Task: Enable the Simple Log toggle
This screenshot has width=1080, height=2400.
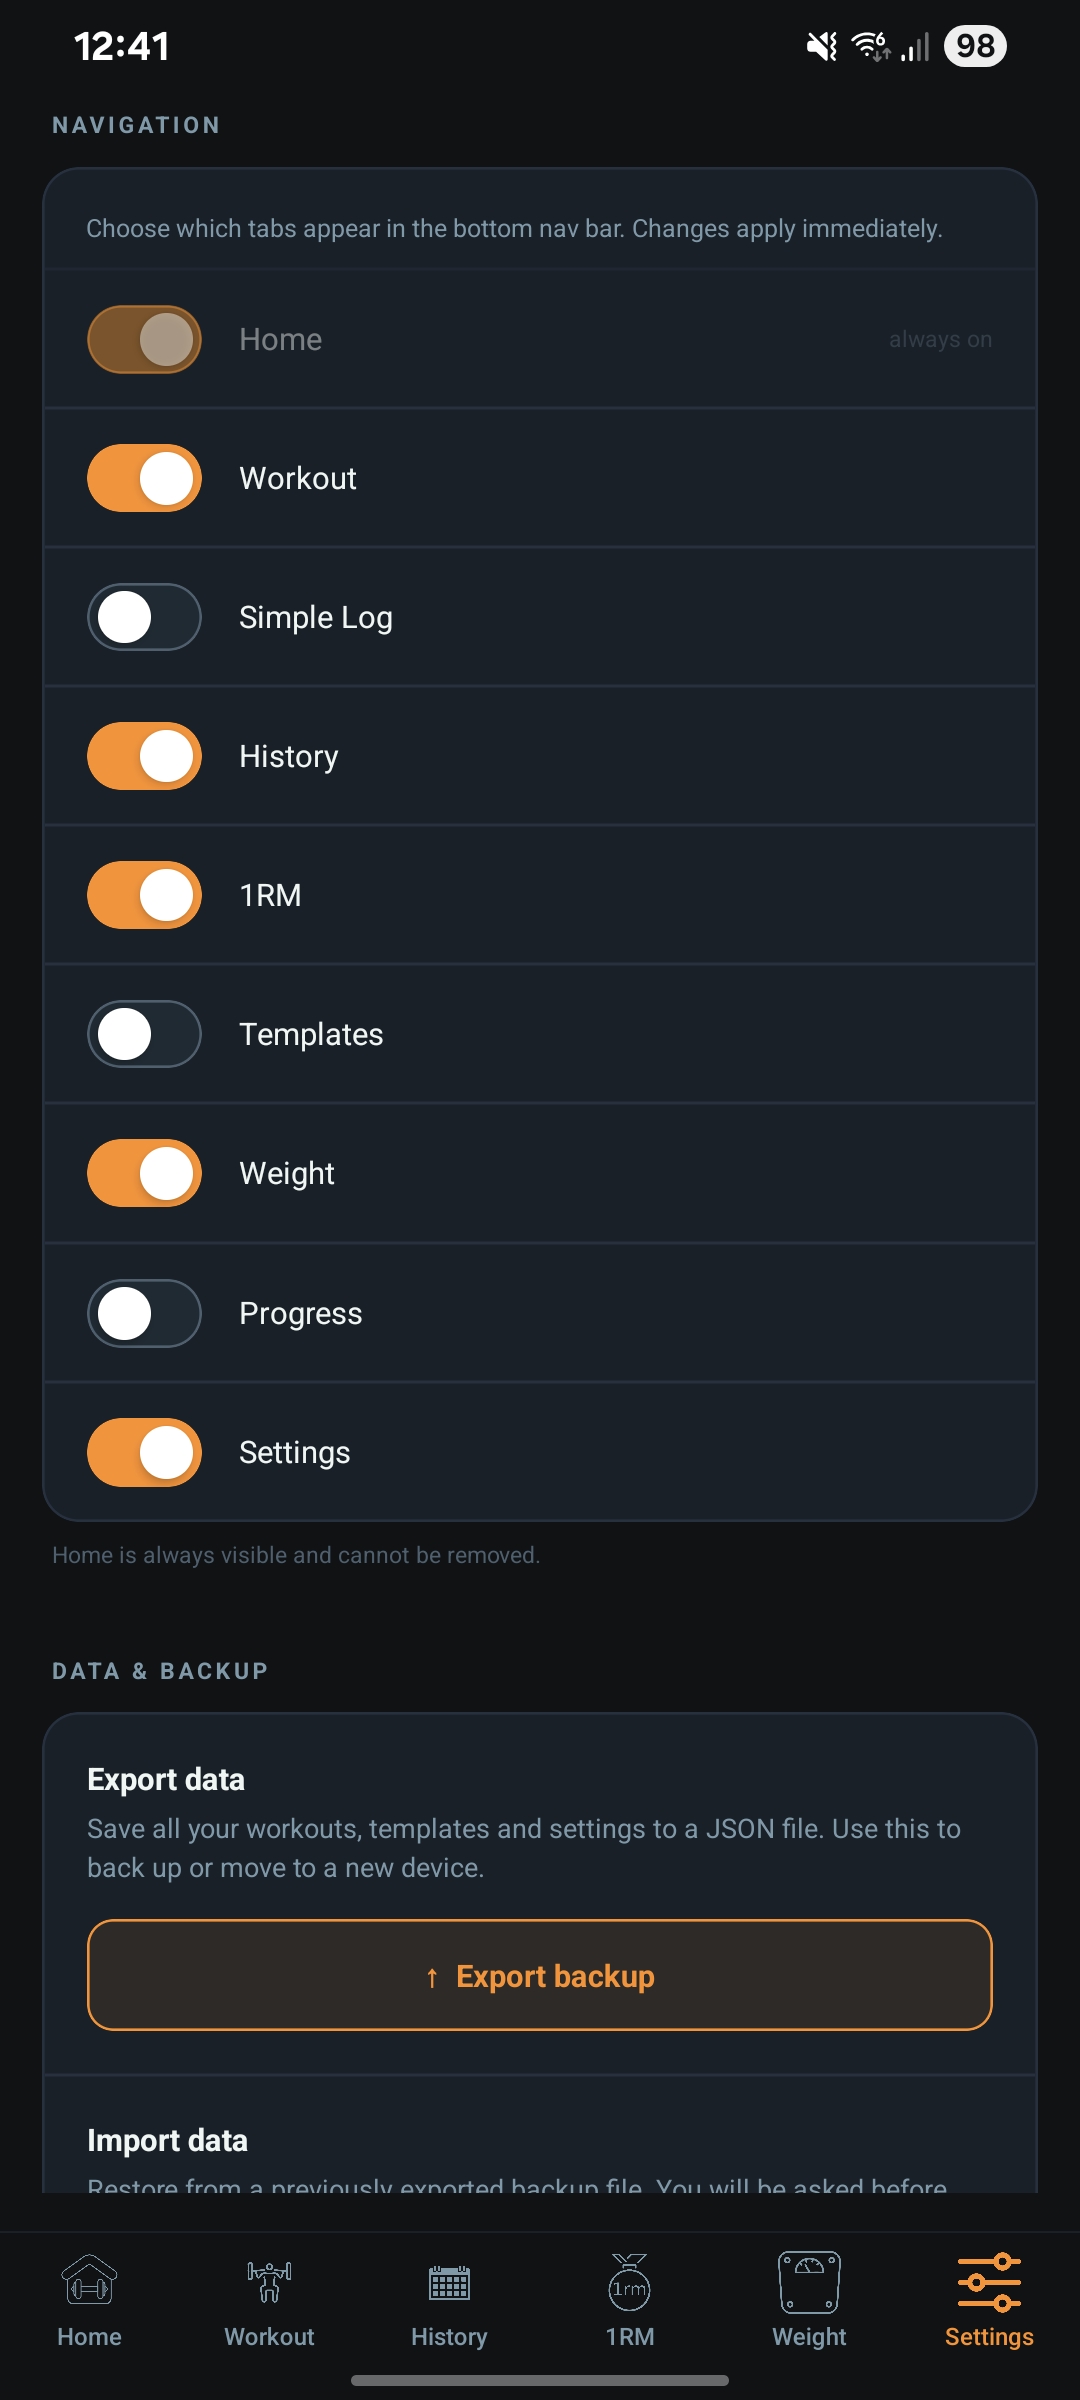Action: pos(144,617)
